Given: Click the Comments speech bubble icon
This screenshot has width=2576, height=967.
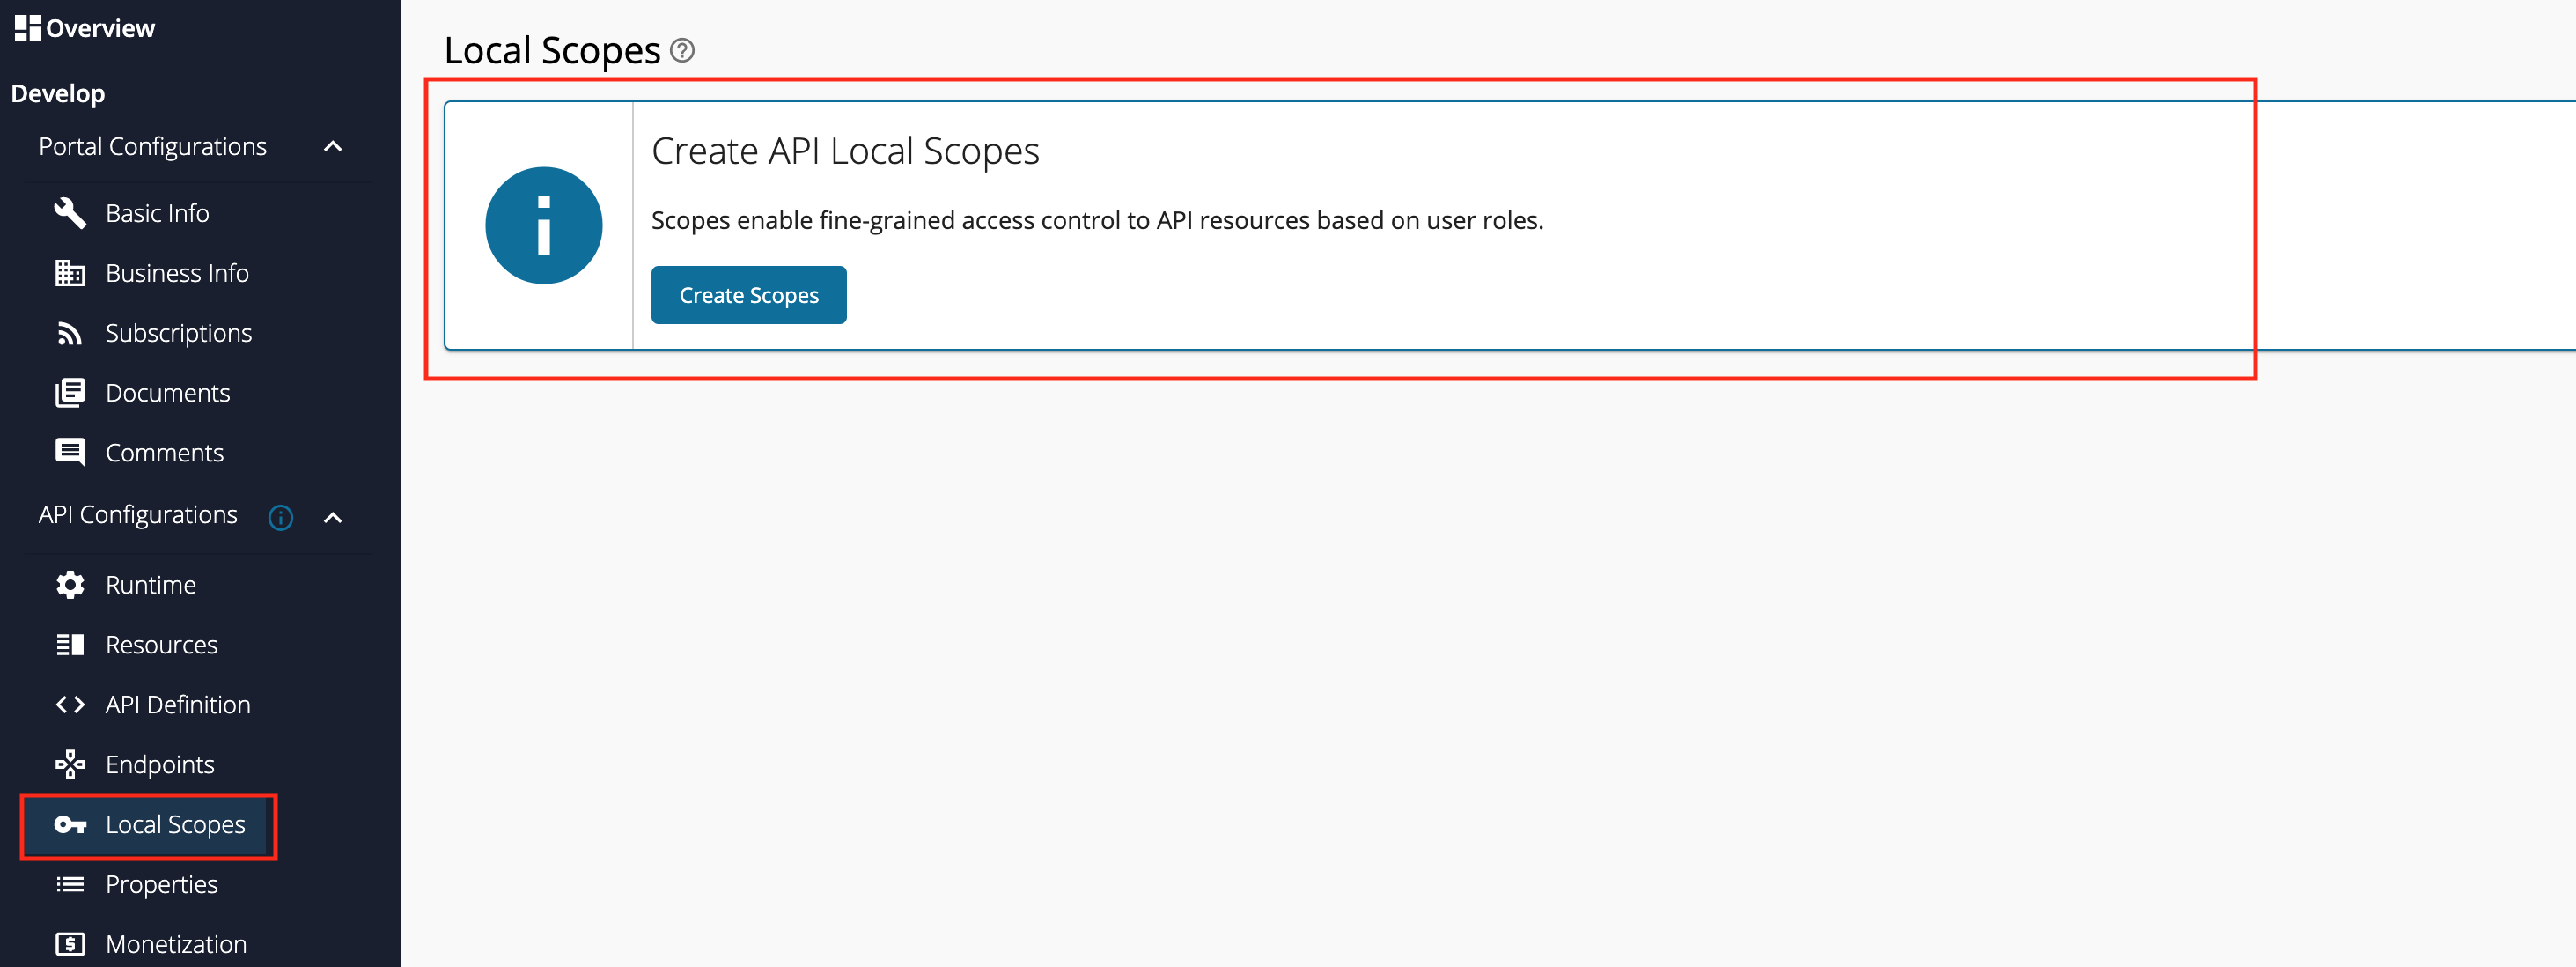Looking at the screenshot, I should 70,452.
